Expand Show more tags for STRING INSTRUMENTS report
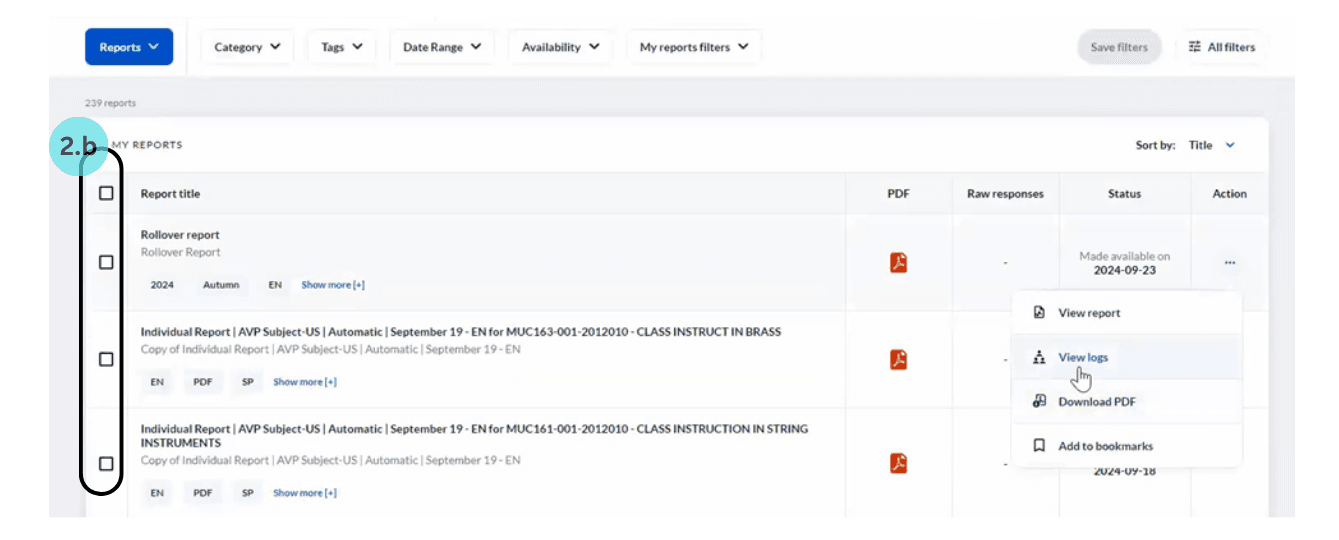Viewport: 1339px width, 540px height. pyautogui.click(x=305, y=493)
